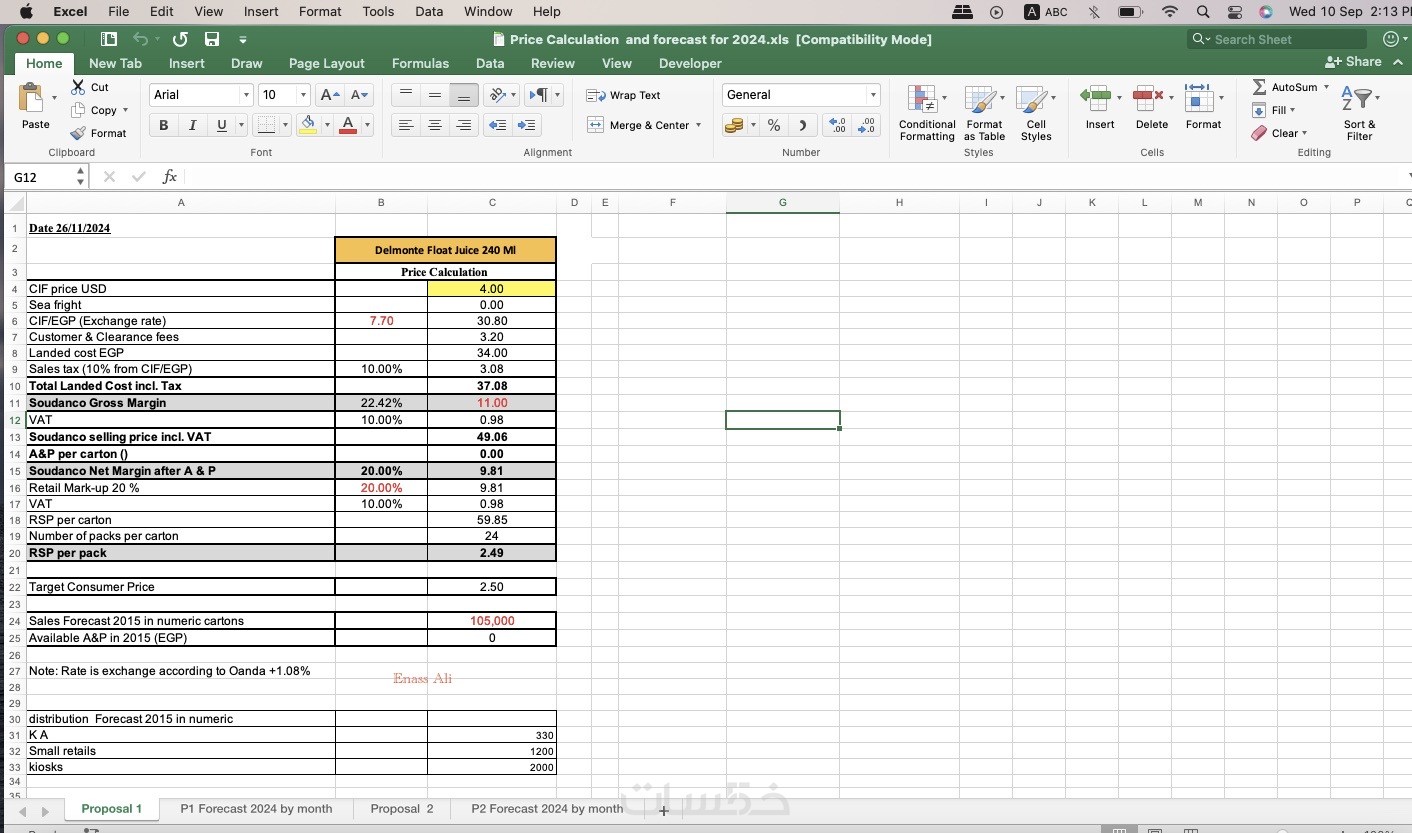Switch to the Proposal 2 sheet tab

(x=402, y=809)
